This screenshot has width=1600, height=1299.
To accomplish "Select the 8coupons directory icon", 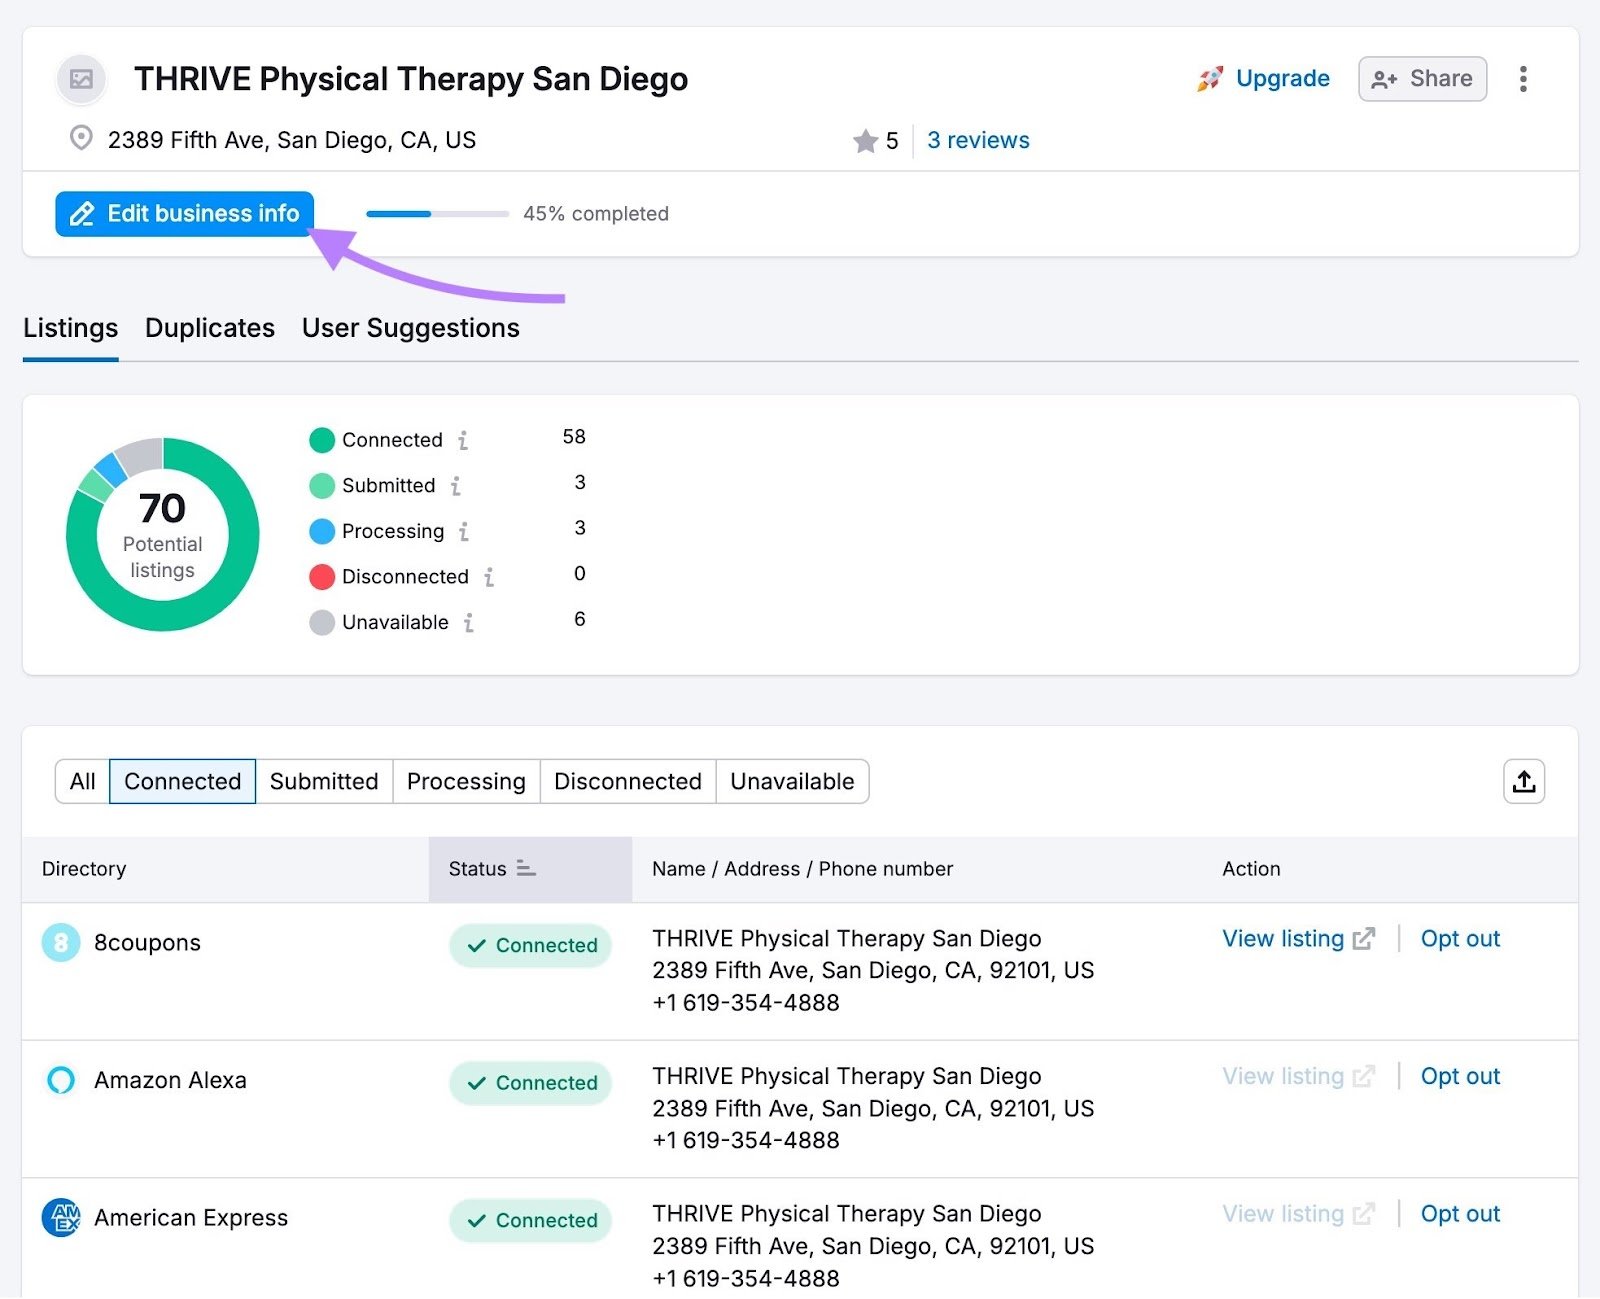I will click(x=60, y=942).
